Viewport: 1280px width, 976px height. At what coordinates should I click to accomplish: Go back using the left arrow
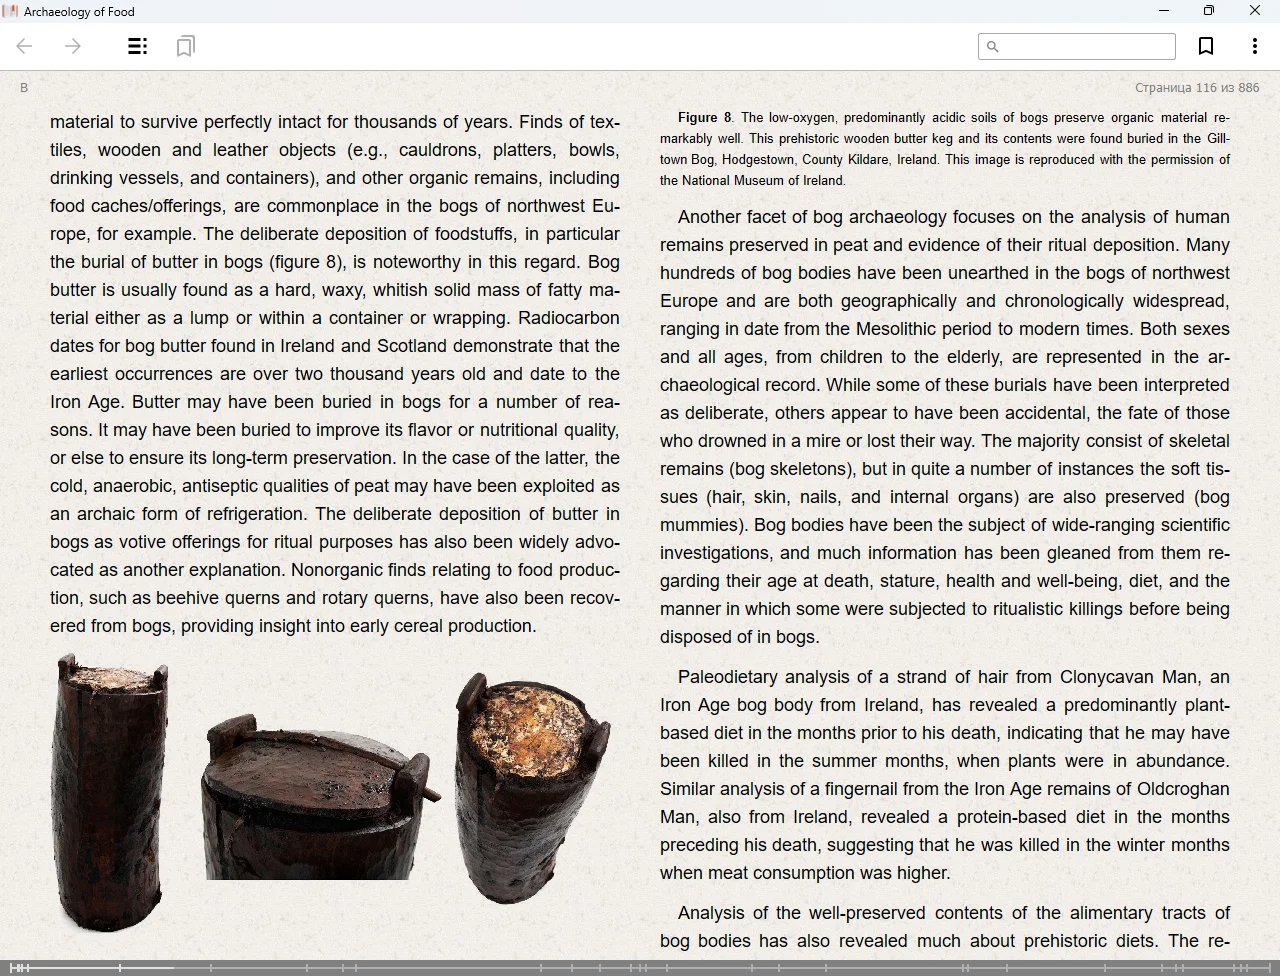25,46
